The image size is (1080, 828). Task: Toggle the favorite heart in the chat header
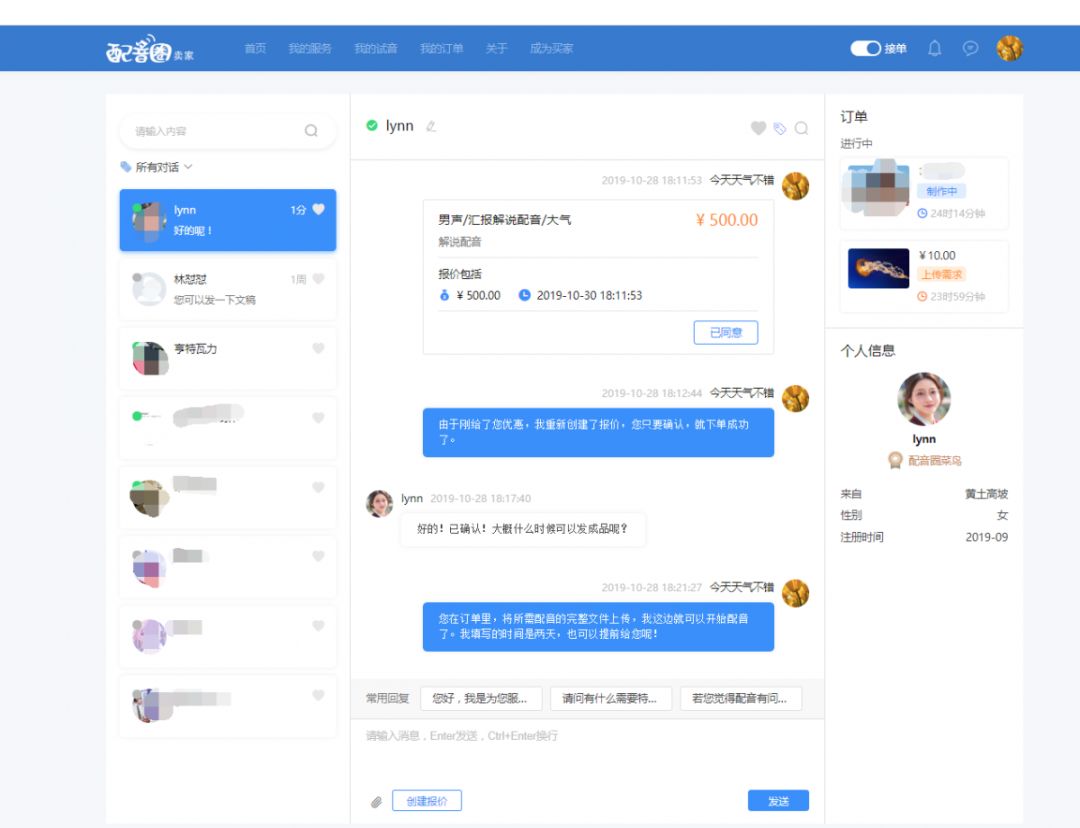click(x=758, y=128)
